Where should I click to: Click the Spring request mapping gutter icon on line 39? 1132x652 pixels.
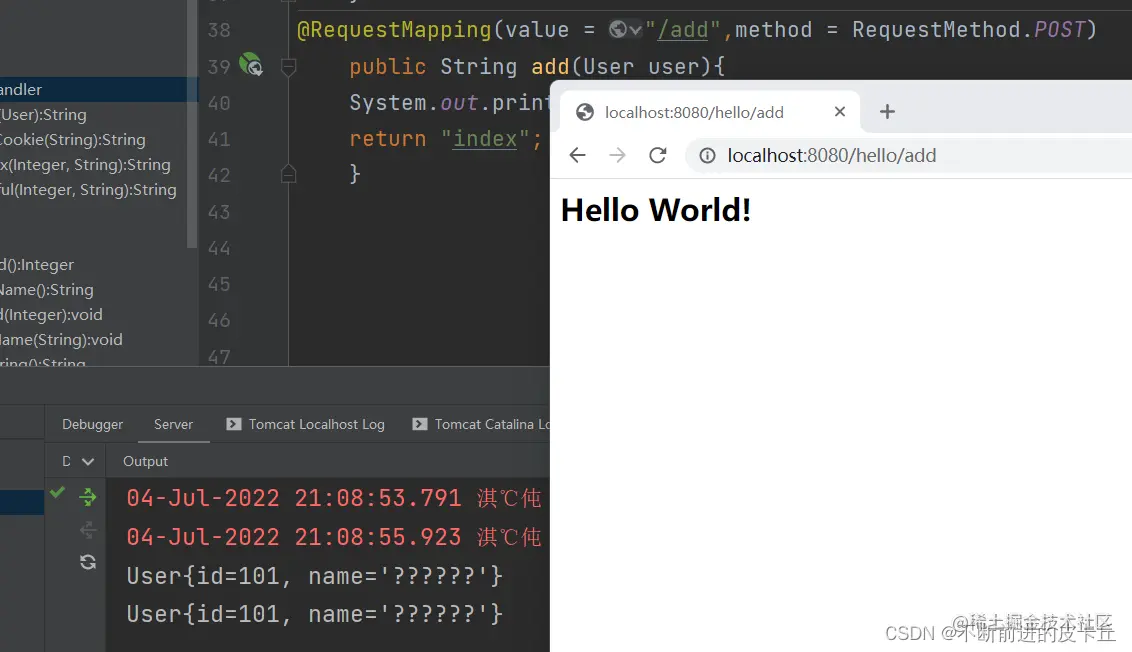pos(251,64)
